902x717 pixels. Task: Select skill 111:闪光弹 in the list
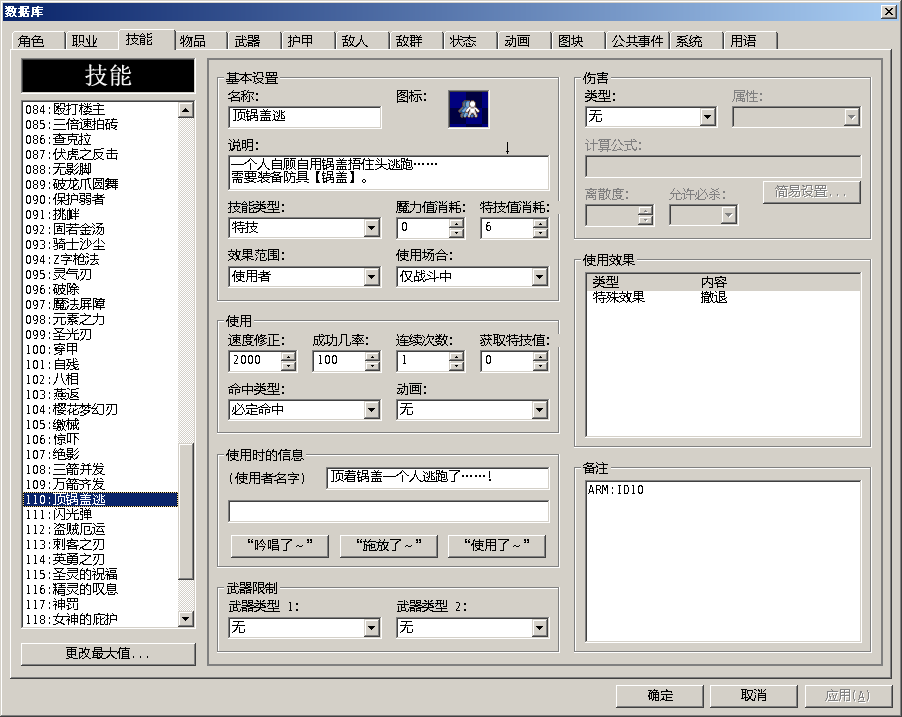point(101,514)
